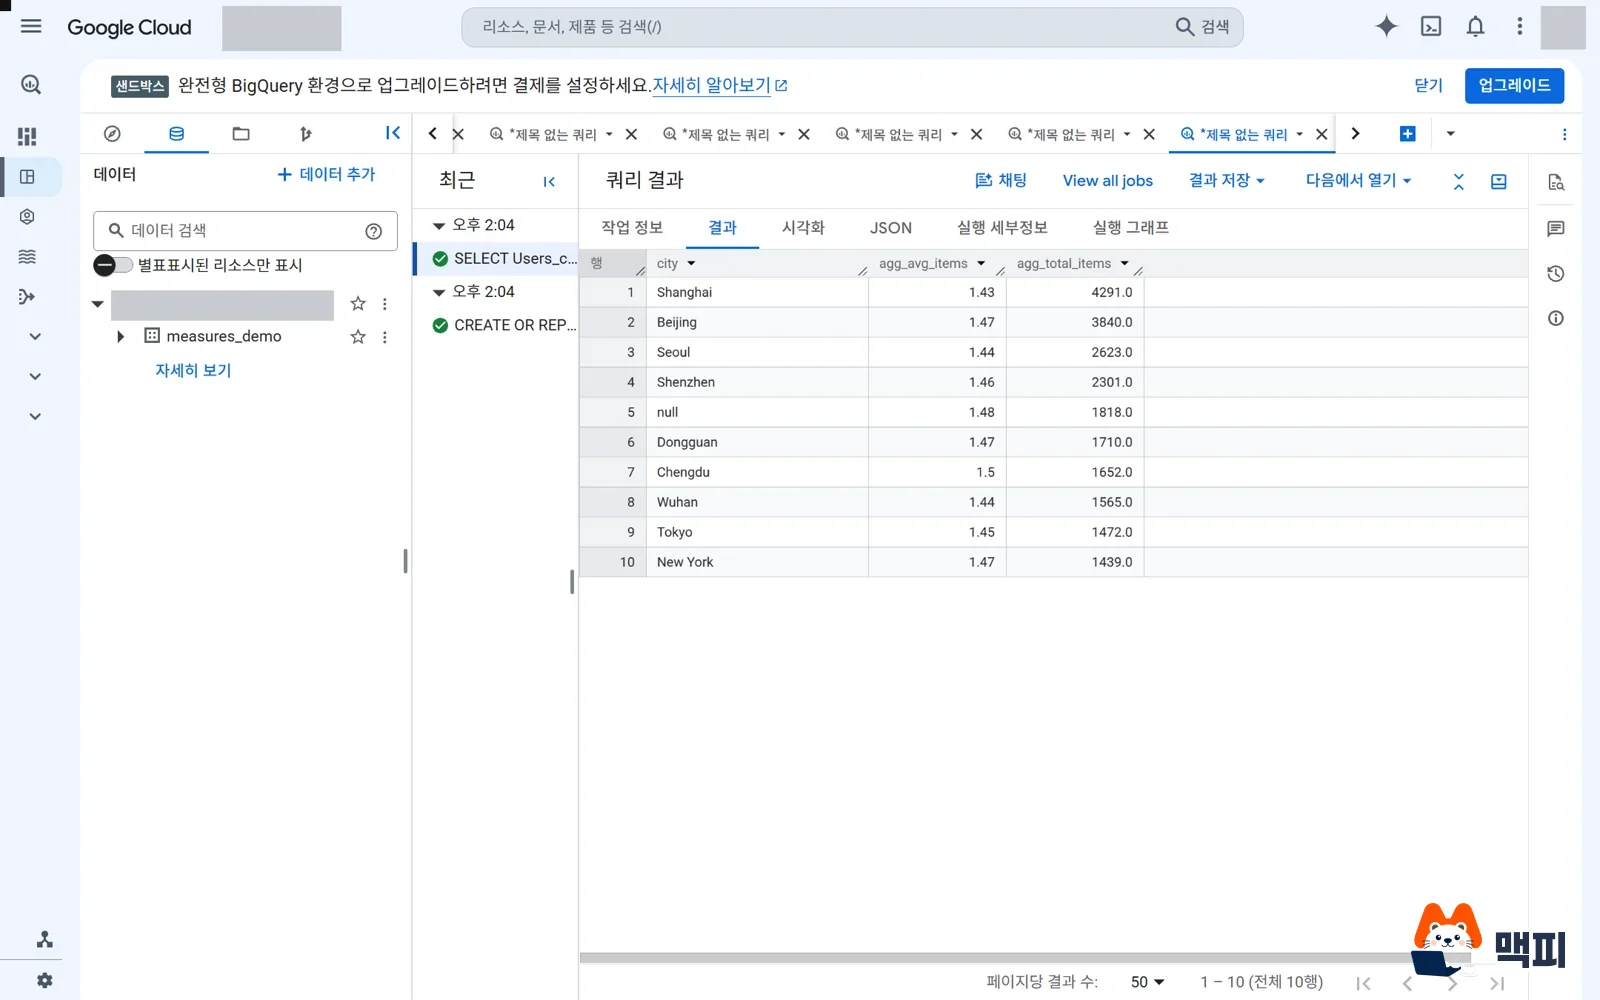Collapse the query results pane
The image size is (1600, 1000).
coord(1459,181)
